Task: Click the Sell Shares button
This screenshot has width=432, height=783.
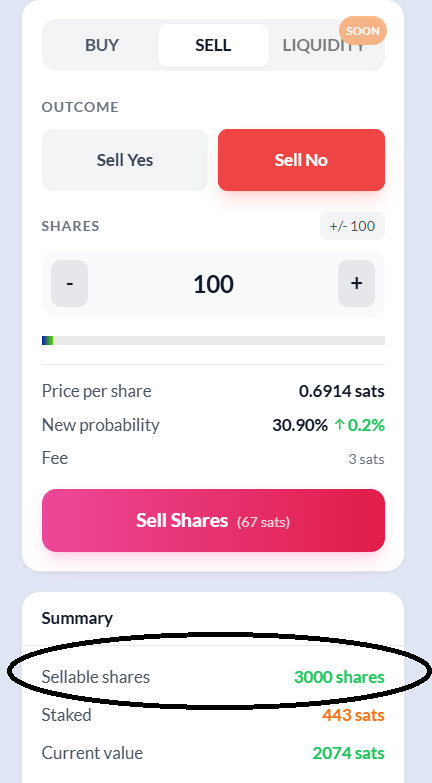Action: tap(213, 520)
